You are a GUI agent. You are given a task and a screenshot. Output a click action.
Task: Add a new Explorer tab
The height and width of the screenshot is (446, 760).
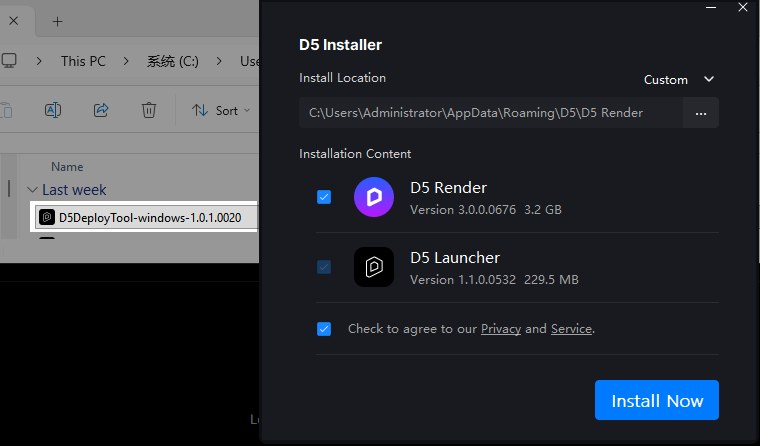tap(58, 21)
